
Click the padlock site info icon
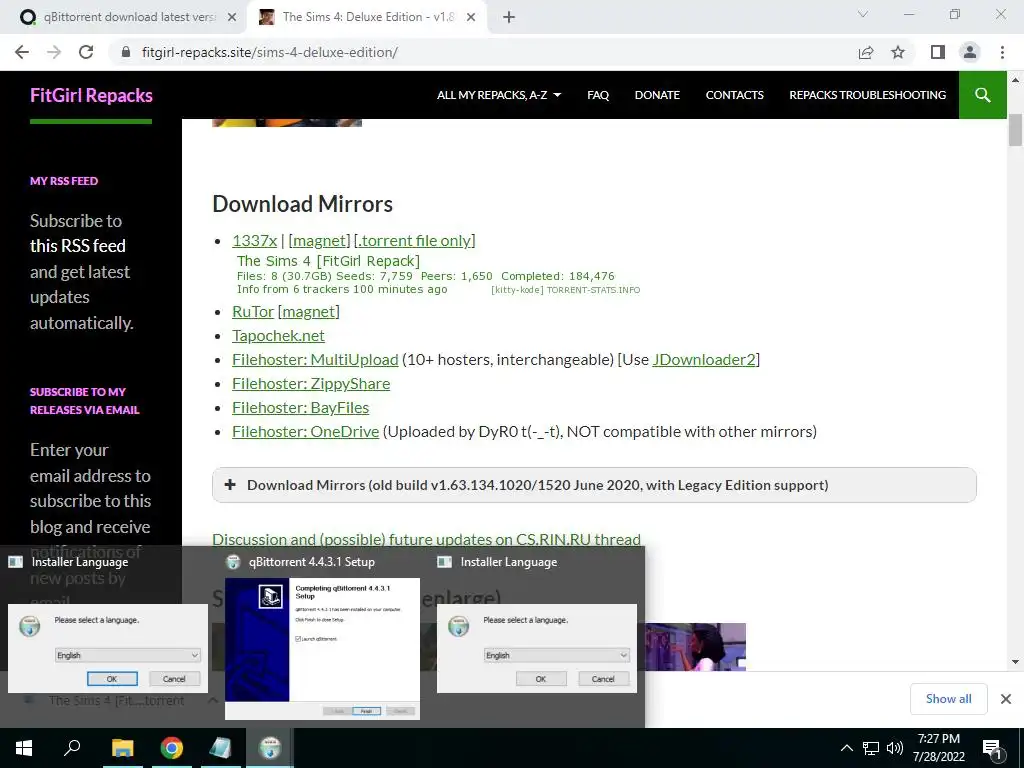[x=126, y=52]
